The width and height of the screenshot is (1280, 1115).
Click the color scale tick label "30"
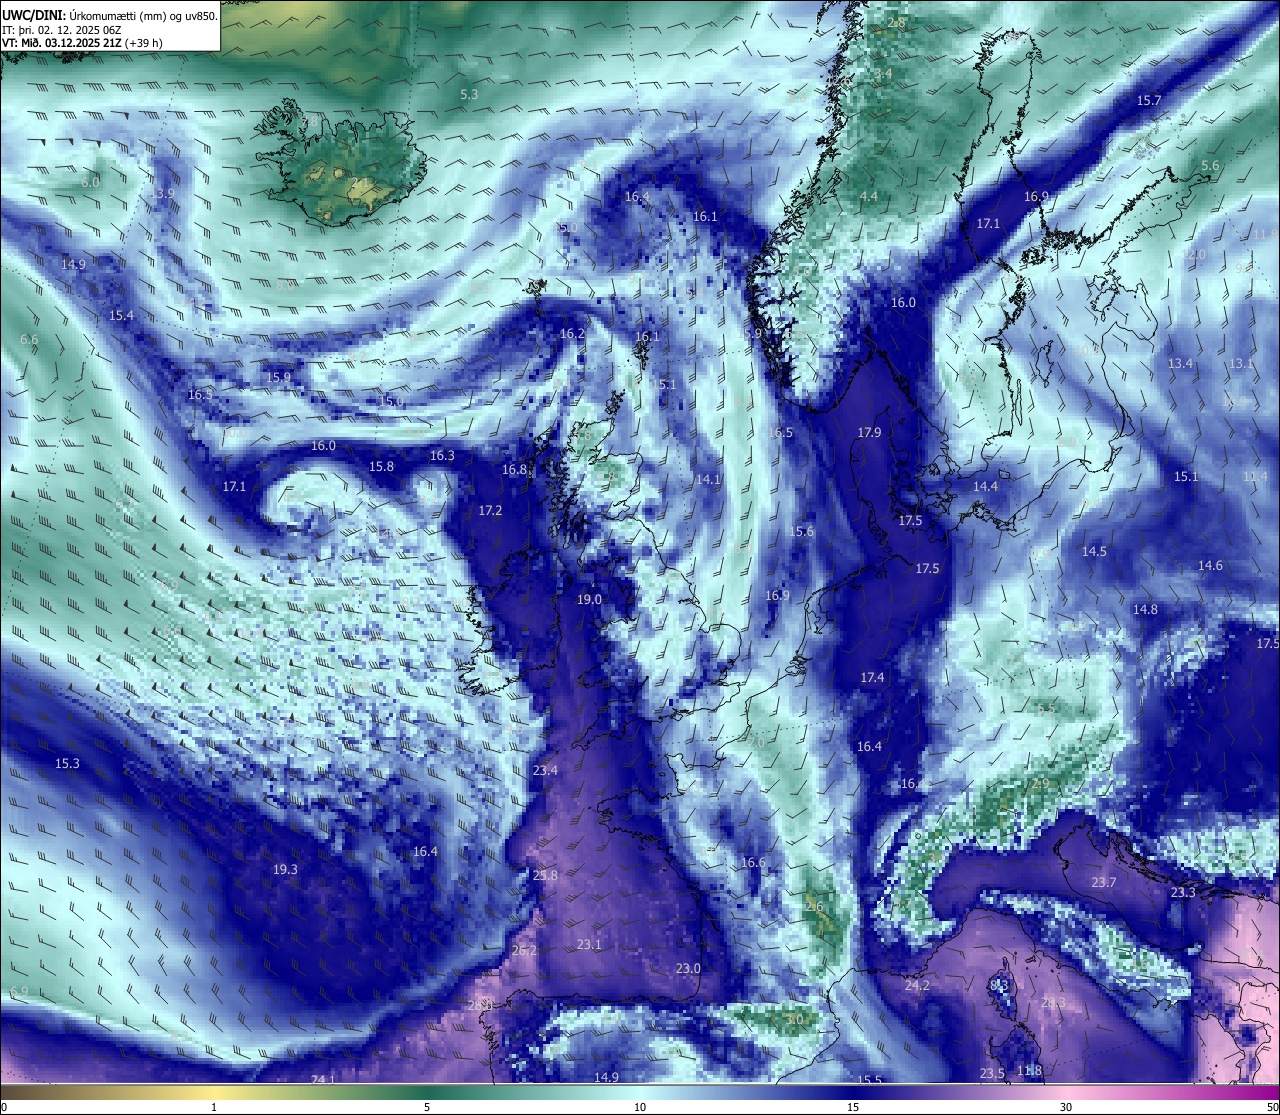[x=1066, y=1107]
